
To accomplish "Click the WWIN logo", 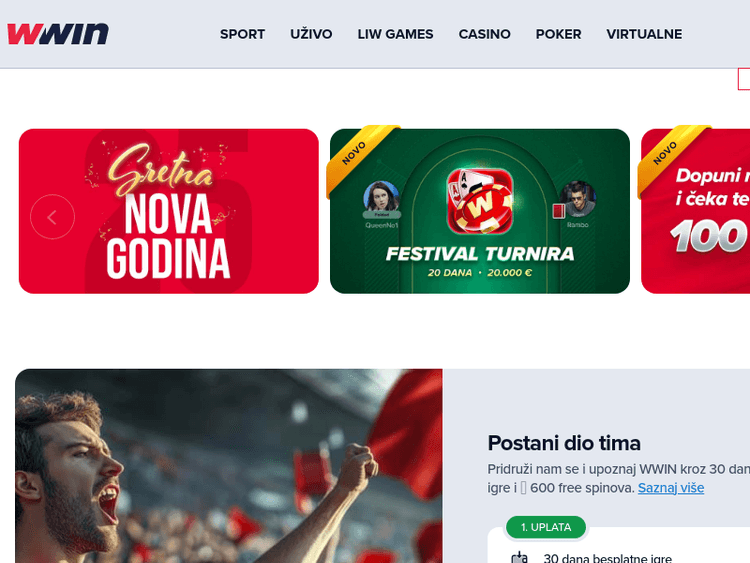I will point(58,34).
